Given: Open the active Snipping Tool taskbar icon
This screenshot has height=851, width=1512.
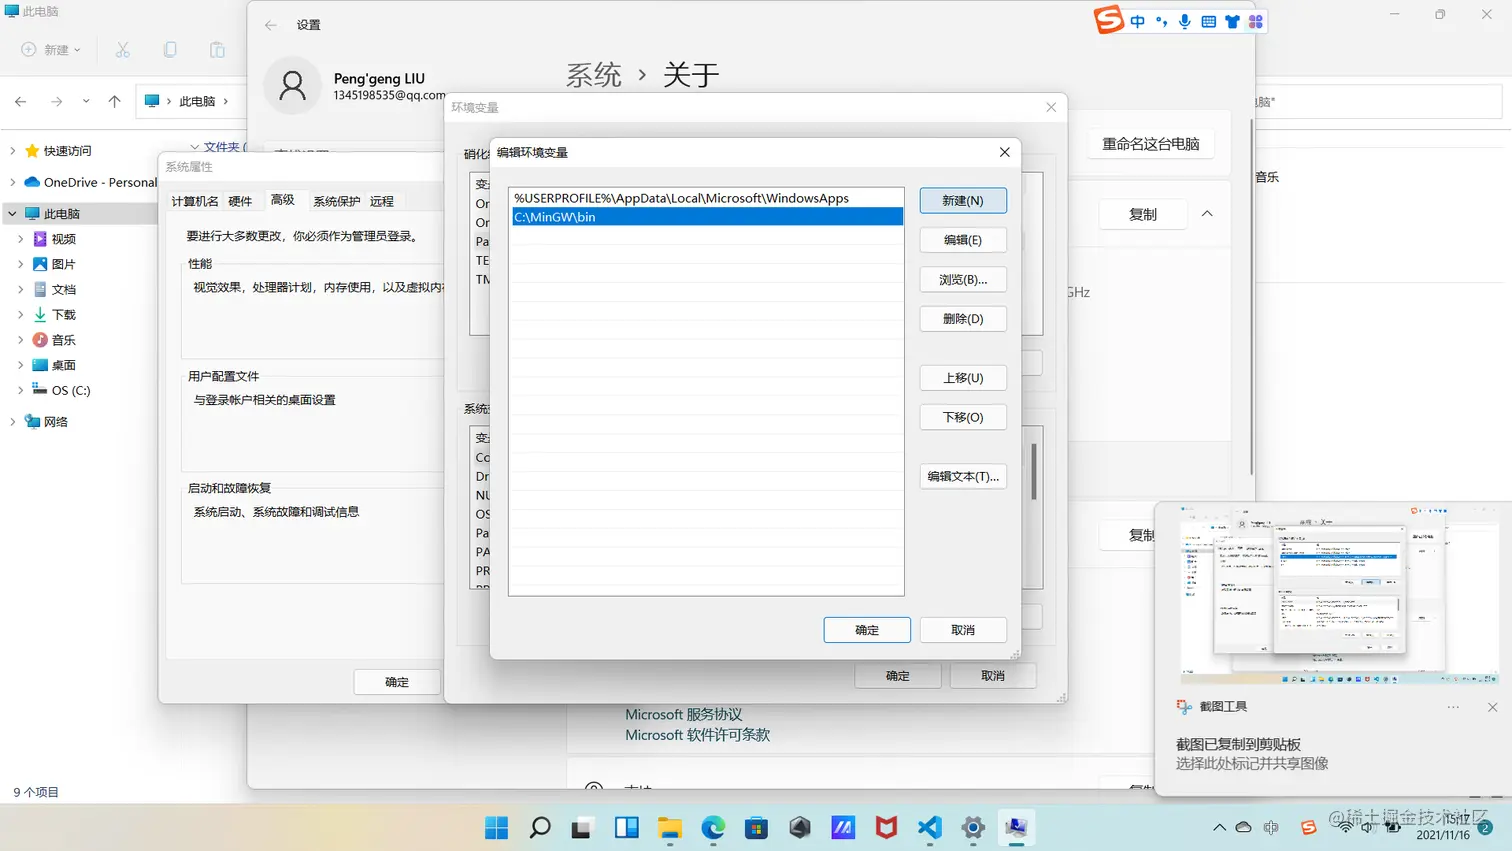Looking at the screenshot, I should [1017, 828].
